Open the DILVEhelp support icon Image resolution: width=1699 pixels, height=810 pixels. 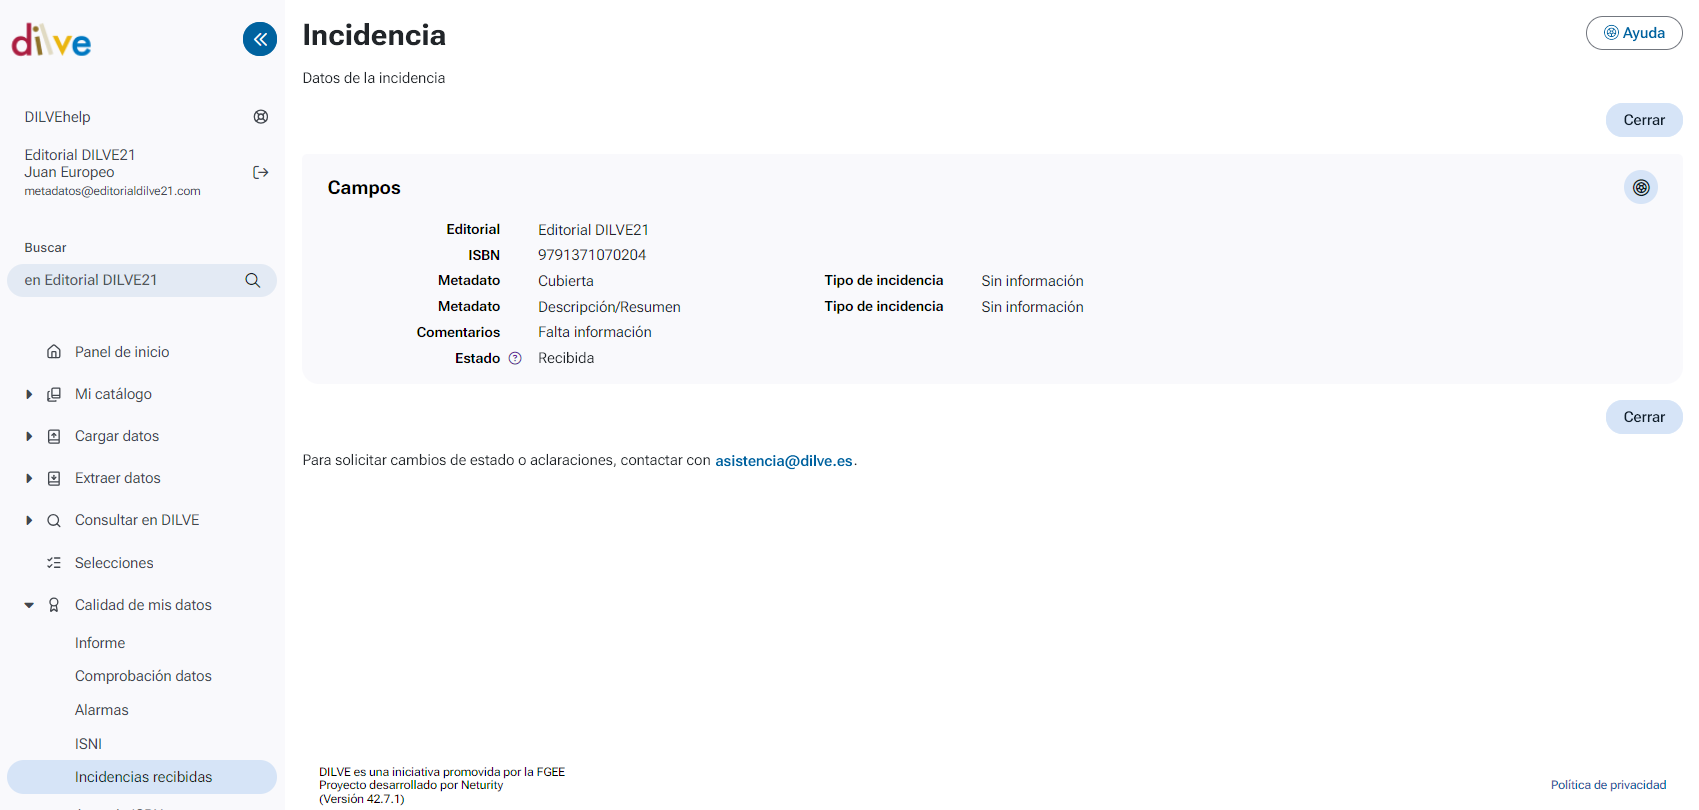tap(261, 117)
